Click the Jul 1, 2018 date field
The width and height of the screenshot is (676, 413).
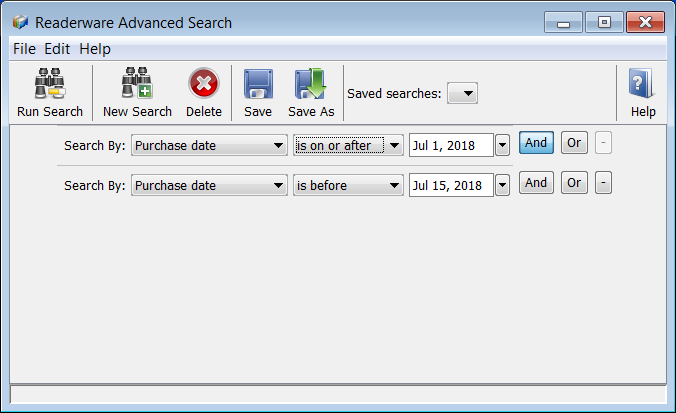(451, 145)
